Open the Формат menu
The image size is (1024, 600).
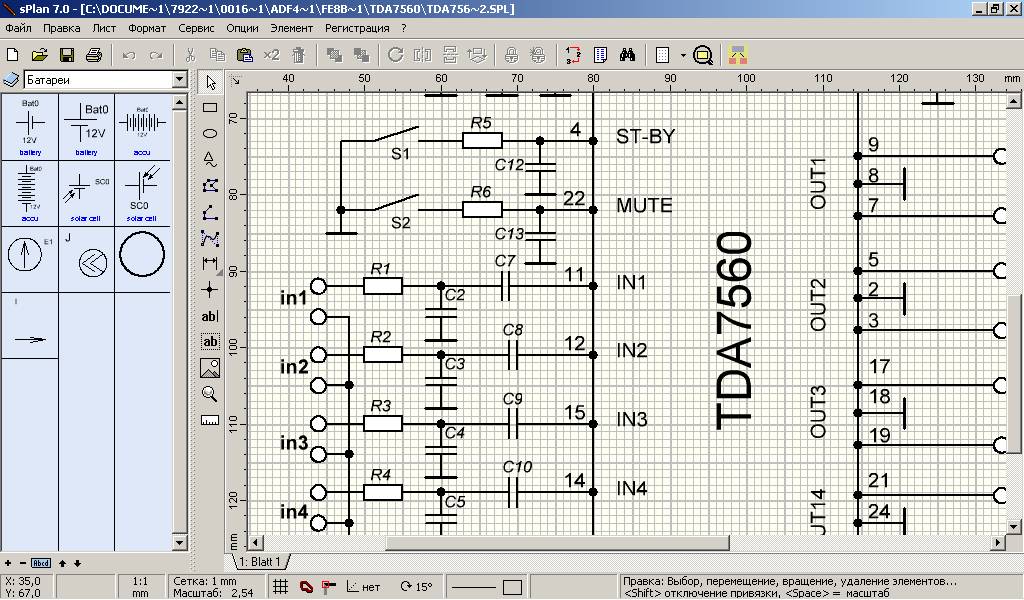point(148,28)
